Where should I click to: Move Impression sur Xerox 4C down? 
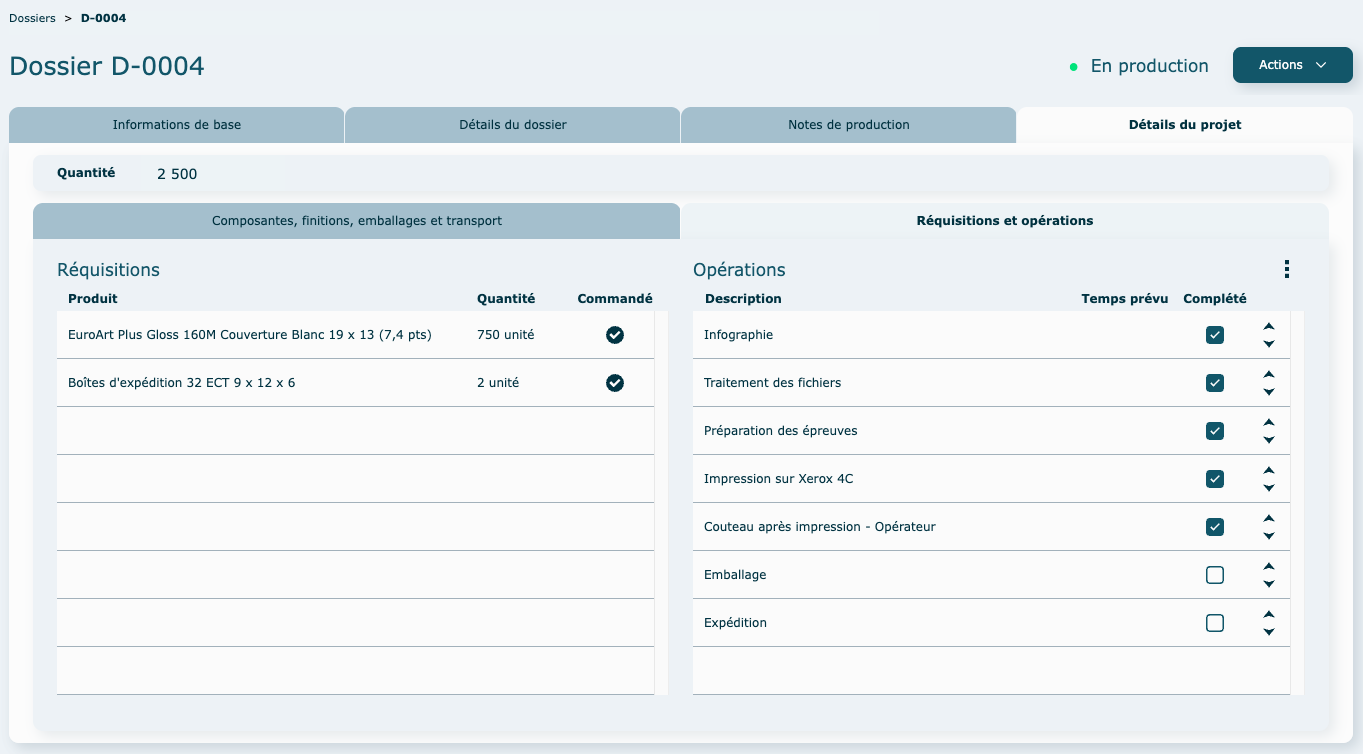tap(1269, 488)
